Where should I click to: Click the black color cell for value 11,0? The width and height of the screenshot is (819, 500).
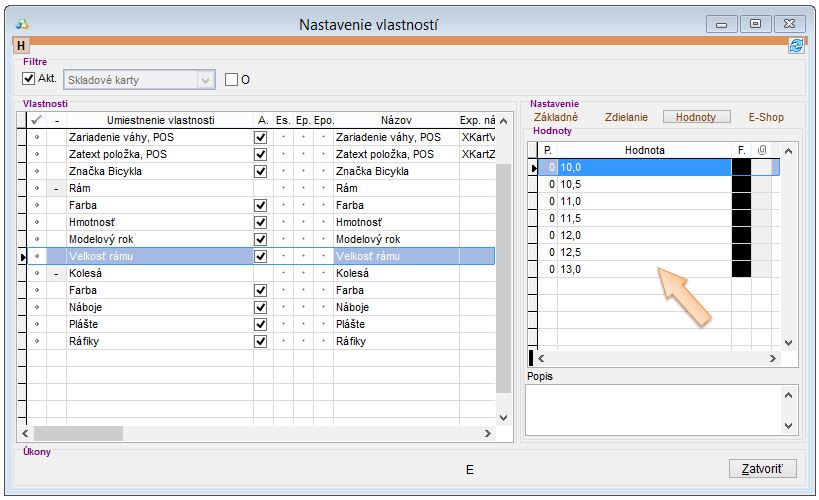pos(741,201)
